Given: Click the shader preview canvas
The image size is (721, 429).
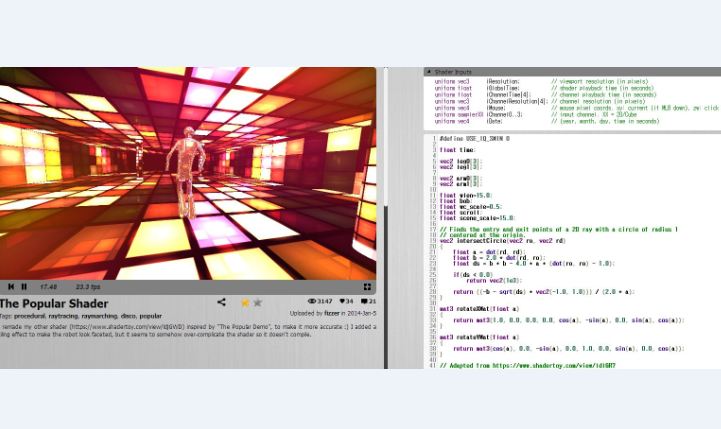Looking at the screenshot, I should [188, 173].
